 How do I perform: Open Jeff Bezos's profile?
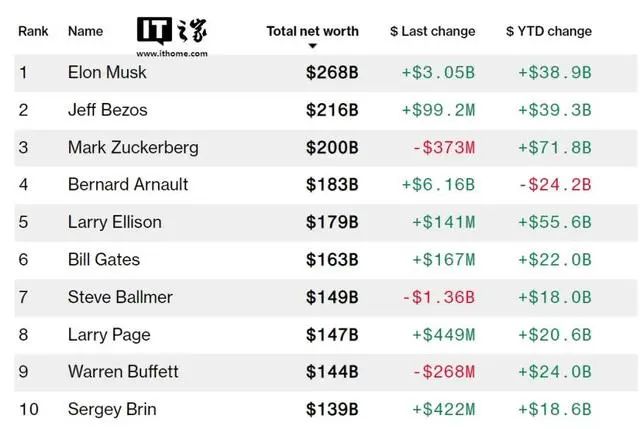tap(108, 110)
